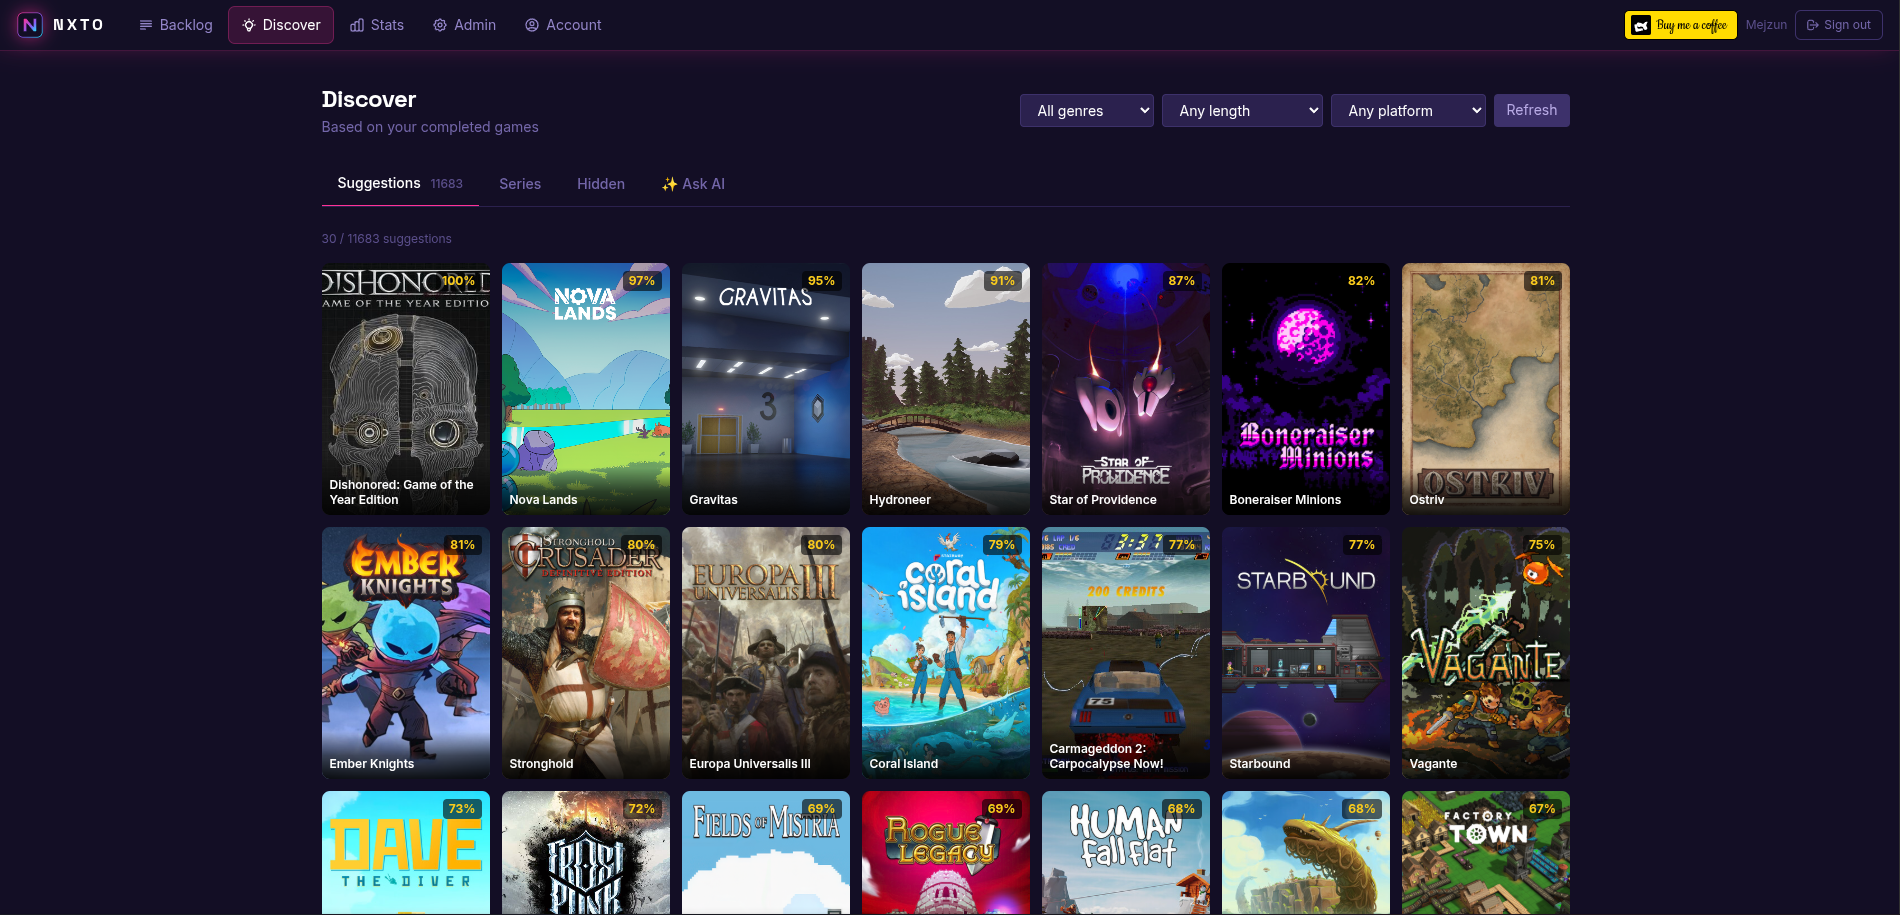Open the Star of Providence card
Viewport: 1900px width, 915px height.
coord(1126,389)
